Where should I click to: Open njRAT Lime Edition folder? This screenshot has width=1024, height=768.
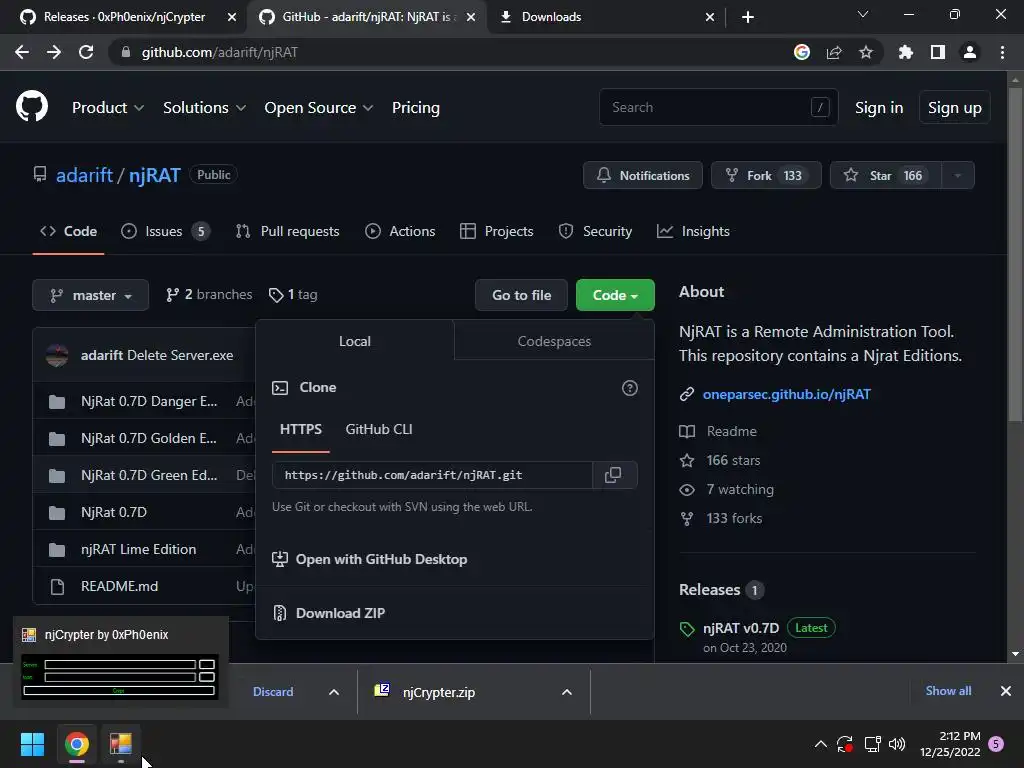(138, 549)
